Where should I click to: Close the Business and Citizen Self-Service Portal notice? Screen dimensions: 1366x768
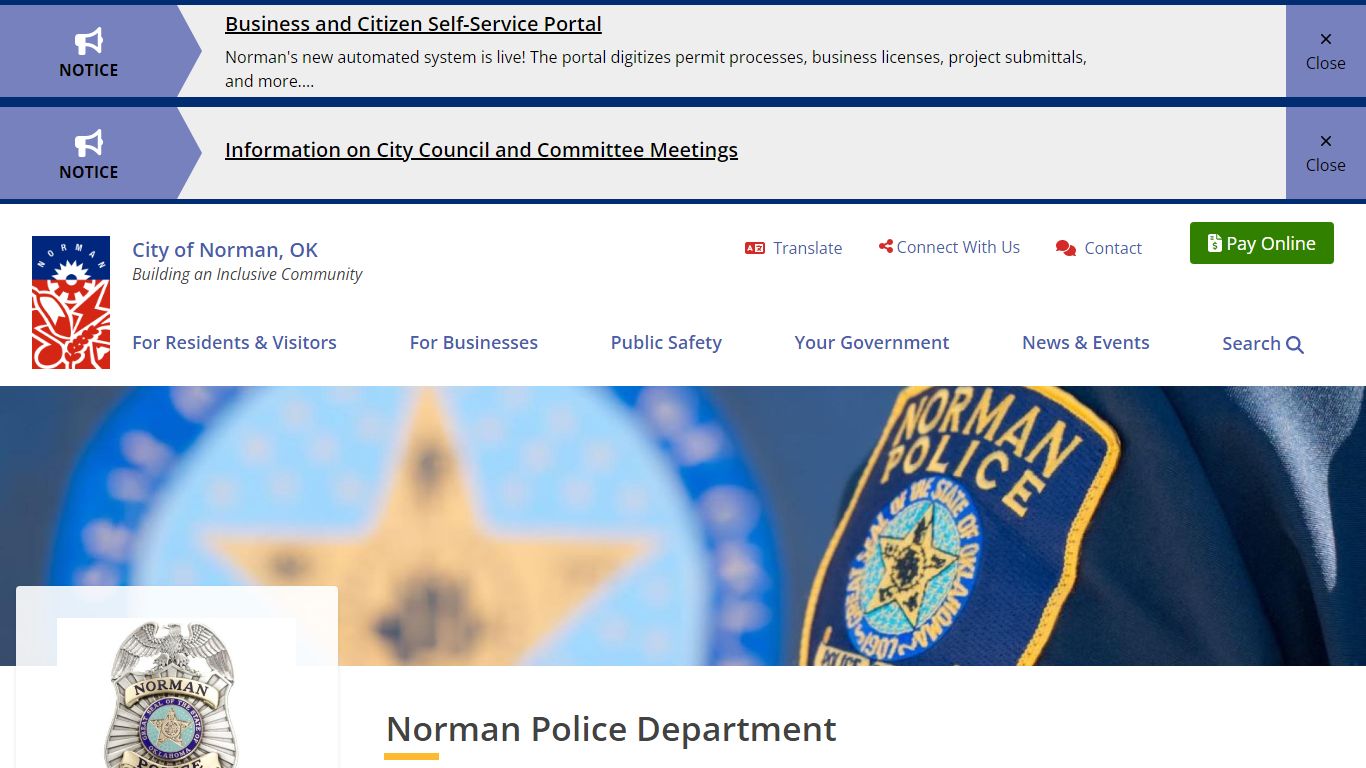pyautogui.click(x=1325, y=51)
